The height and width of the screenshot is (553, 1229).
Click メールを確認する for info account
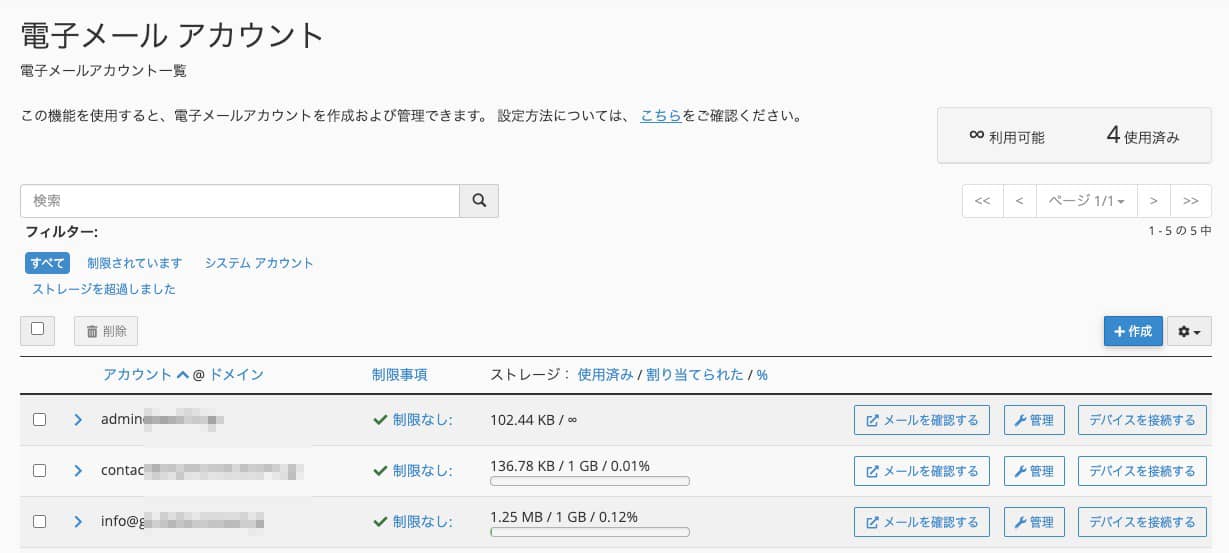pos(922,521)
